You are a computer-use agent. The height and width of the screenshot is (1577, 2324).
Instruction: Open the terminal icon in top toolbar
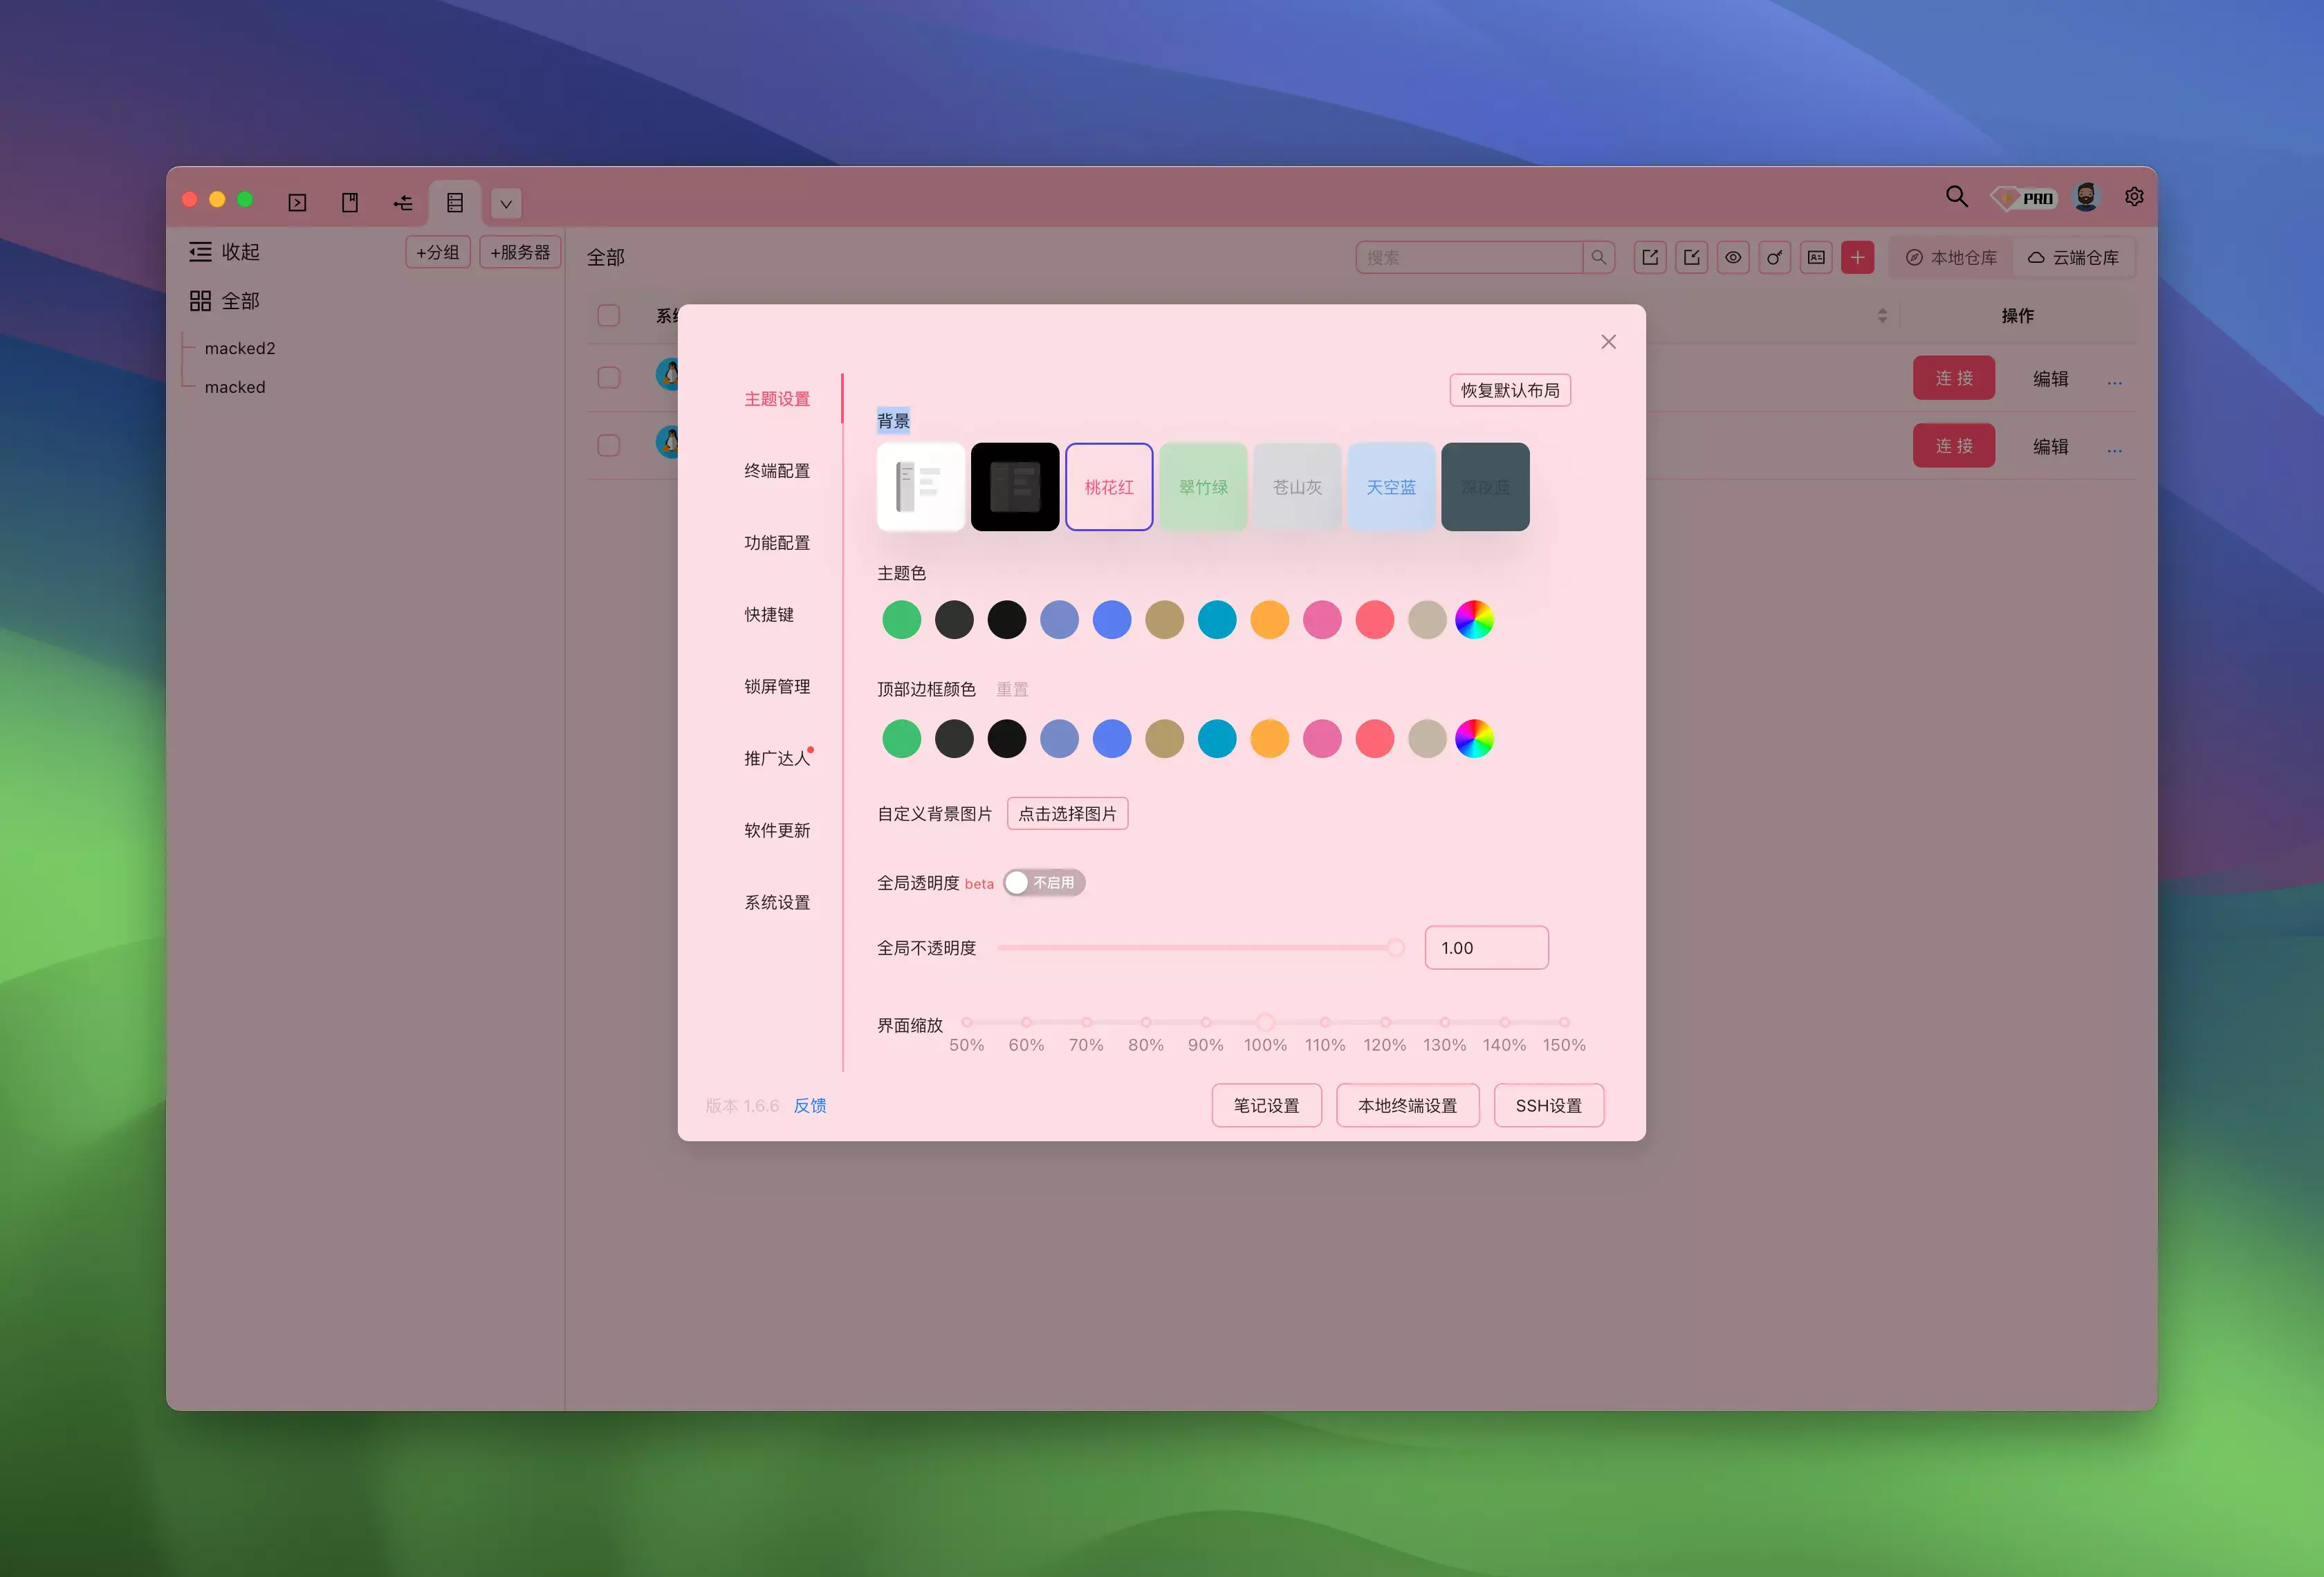(x=297, y=203)
